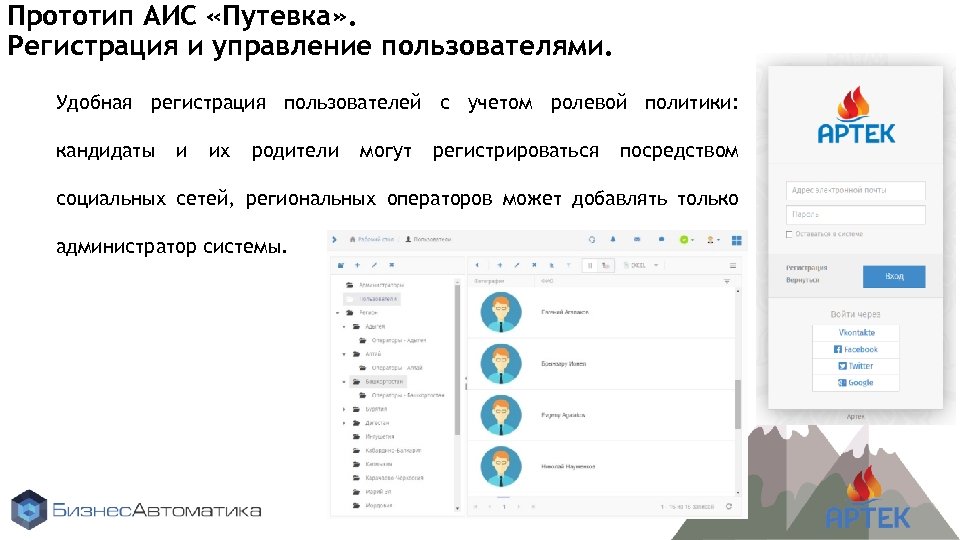Select page 1 in pagination

[x=504, y=507]
